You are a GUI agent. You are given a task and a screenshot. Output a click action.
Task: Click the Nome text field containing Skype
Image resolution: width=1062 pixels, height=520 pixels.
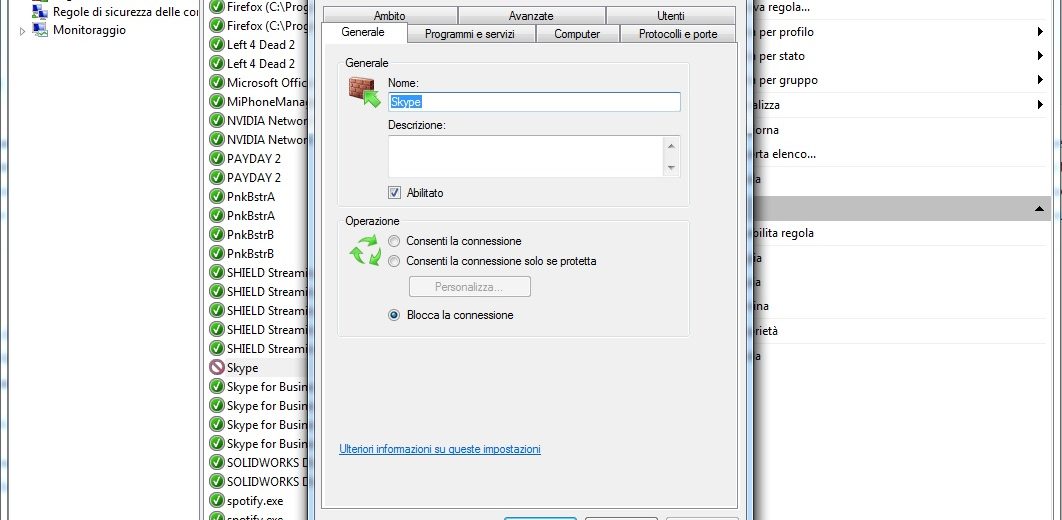pyautogui.click(x=534, y=102)
